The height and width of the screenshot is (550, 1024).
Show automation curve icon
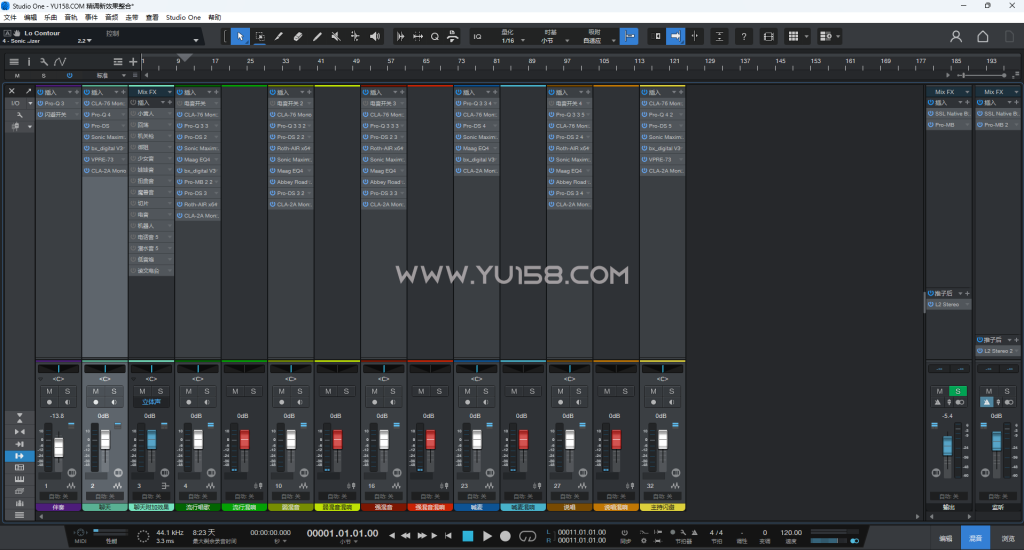pyautogui.click(x=60, y=61)
